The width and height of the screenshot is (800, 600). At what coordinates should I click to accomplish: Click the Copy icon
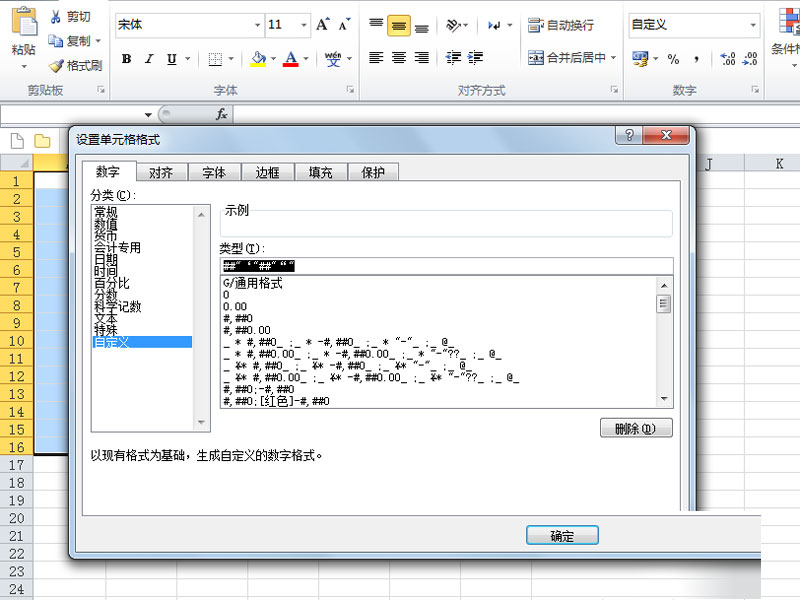pyautogui.click(x=55, y=40)
